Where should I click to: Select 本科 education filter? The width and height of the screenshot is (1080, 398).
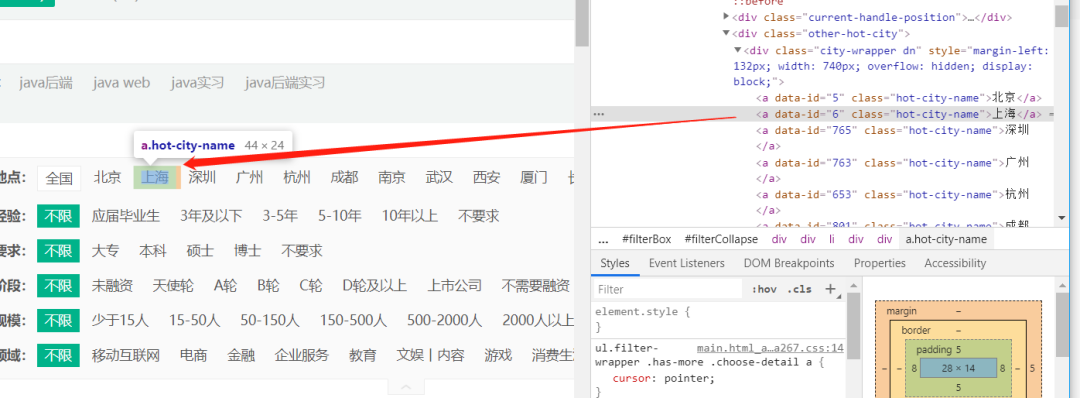pyautogui.click(x=153, y=251)
